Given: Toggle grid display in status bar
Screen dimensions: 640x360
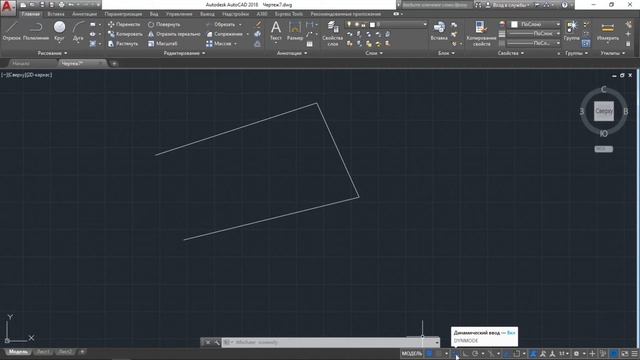Looking at the screenshot, I should click(x=429, y=353).
